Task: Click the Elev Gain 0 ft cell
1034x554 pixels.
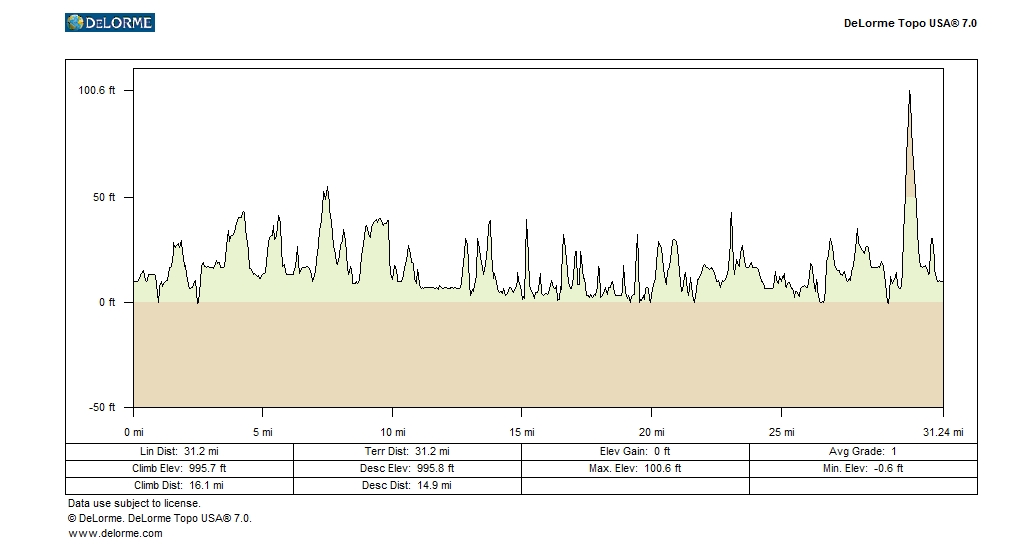Action: (x=635, y=452)
